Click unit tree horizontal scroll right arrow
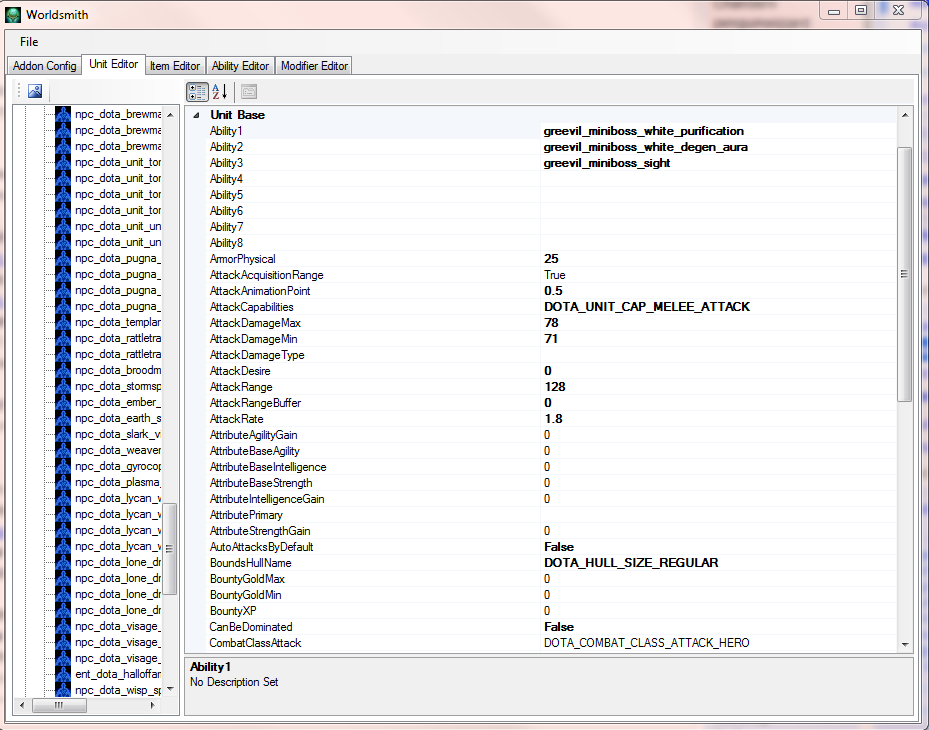929x730 pixels. click(152, 705)
